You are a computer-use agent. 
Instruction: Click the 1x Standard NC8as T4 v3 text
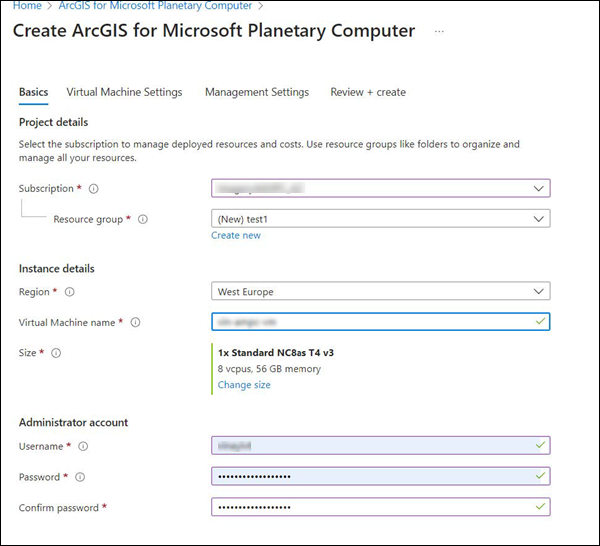tap(276, 353)
